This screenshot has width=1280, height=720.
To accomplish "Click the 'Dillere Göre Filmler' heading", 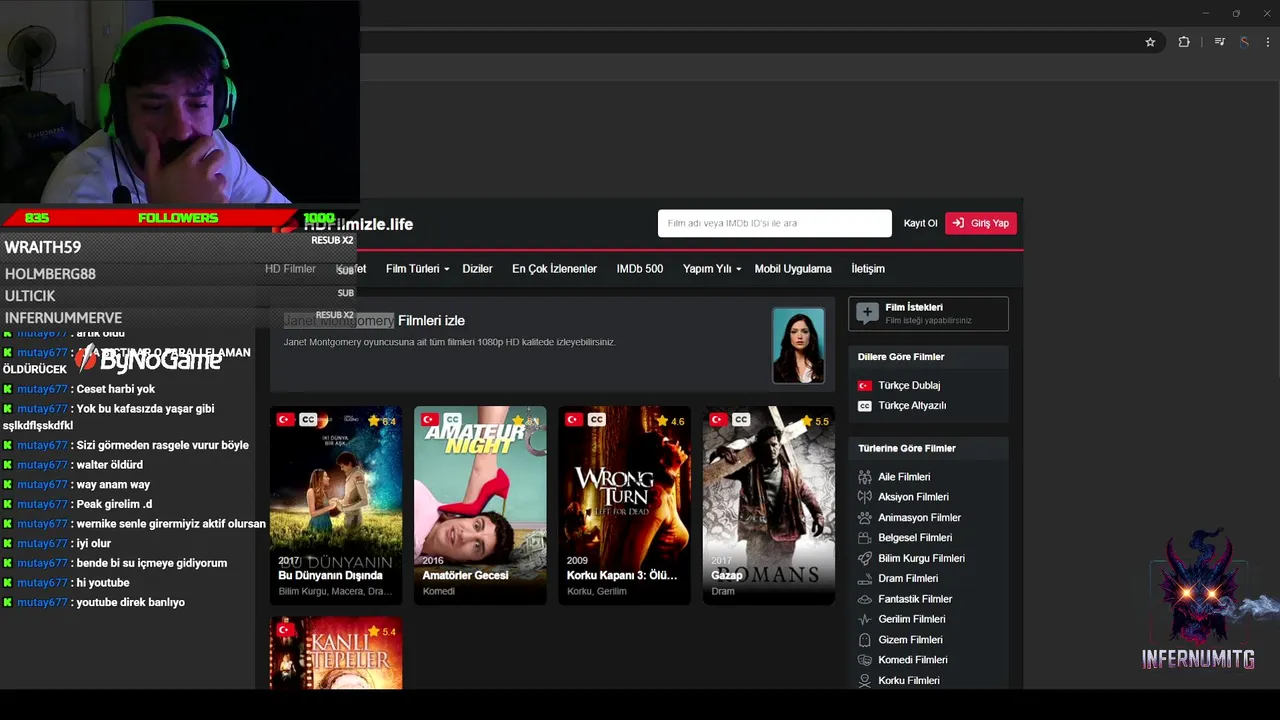I will (901, 357).
